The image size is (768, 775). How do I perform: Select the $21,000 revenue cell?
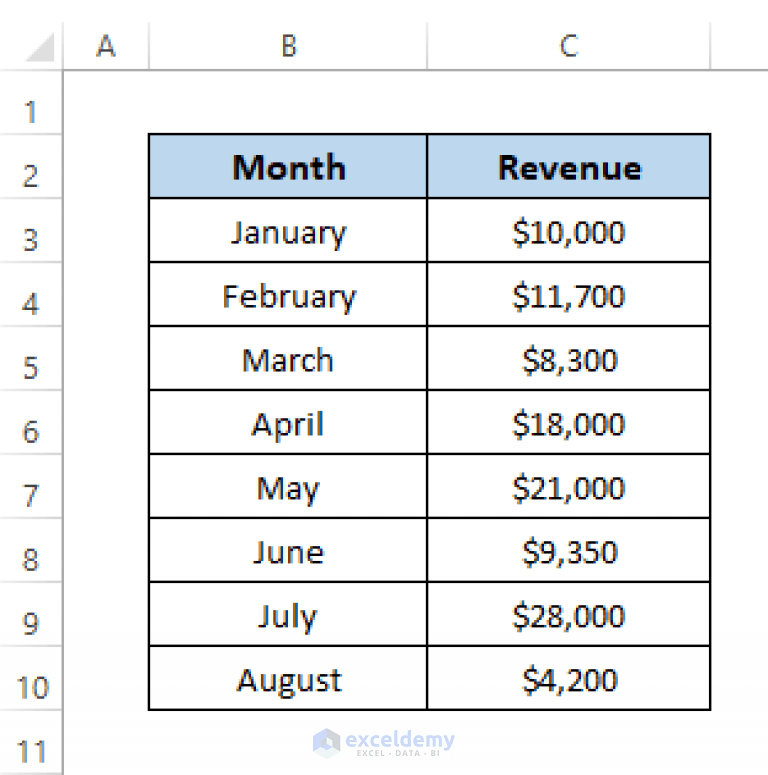tap(569, 486)
